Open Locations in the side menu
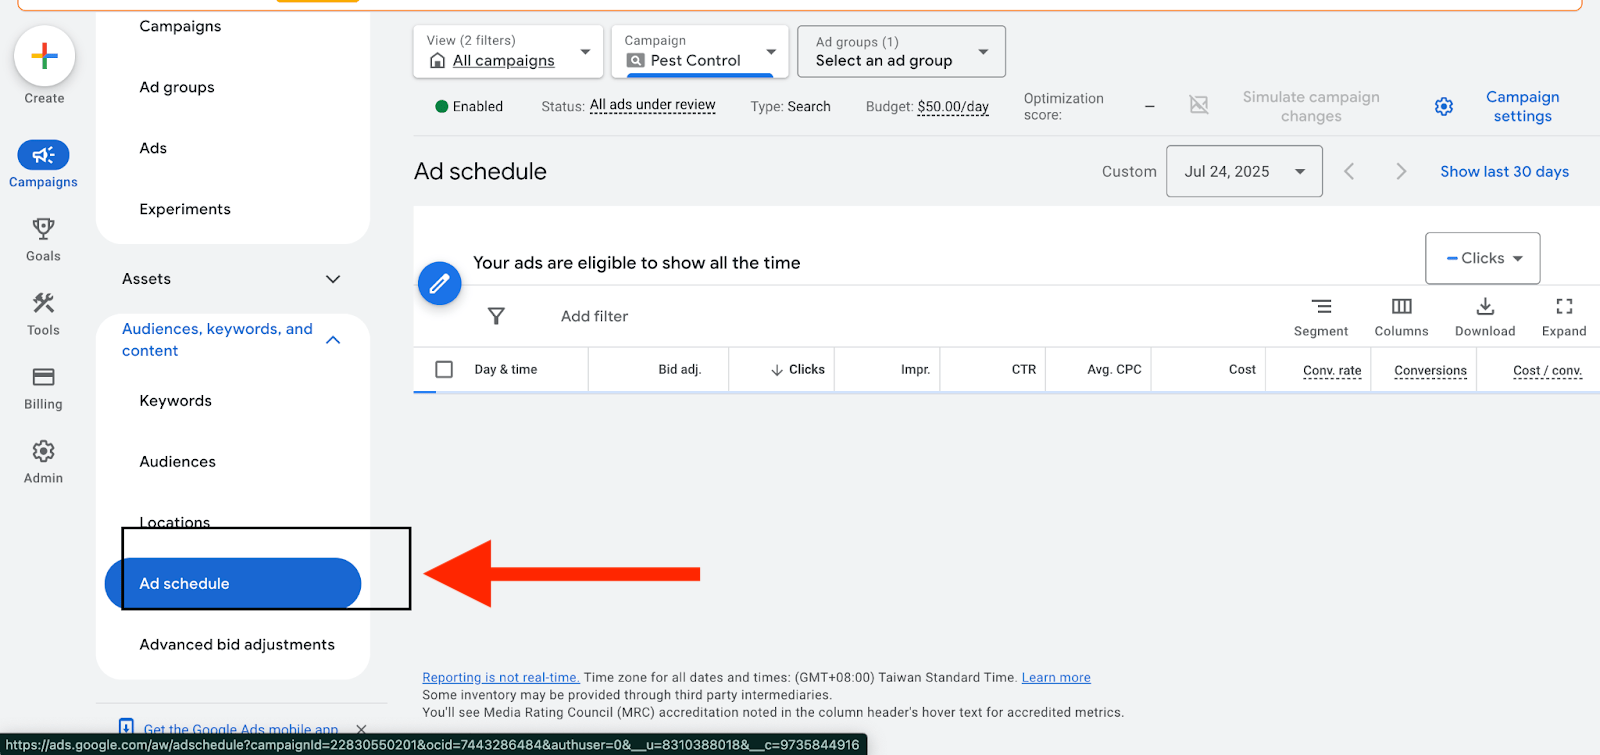Image resolution: width=1600 pixels, height=755 pixels. point(175,522)
